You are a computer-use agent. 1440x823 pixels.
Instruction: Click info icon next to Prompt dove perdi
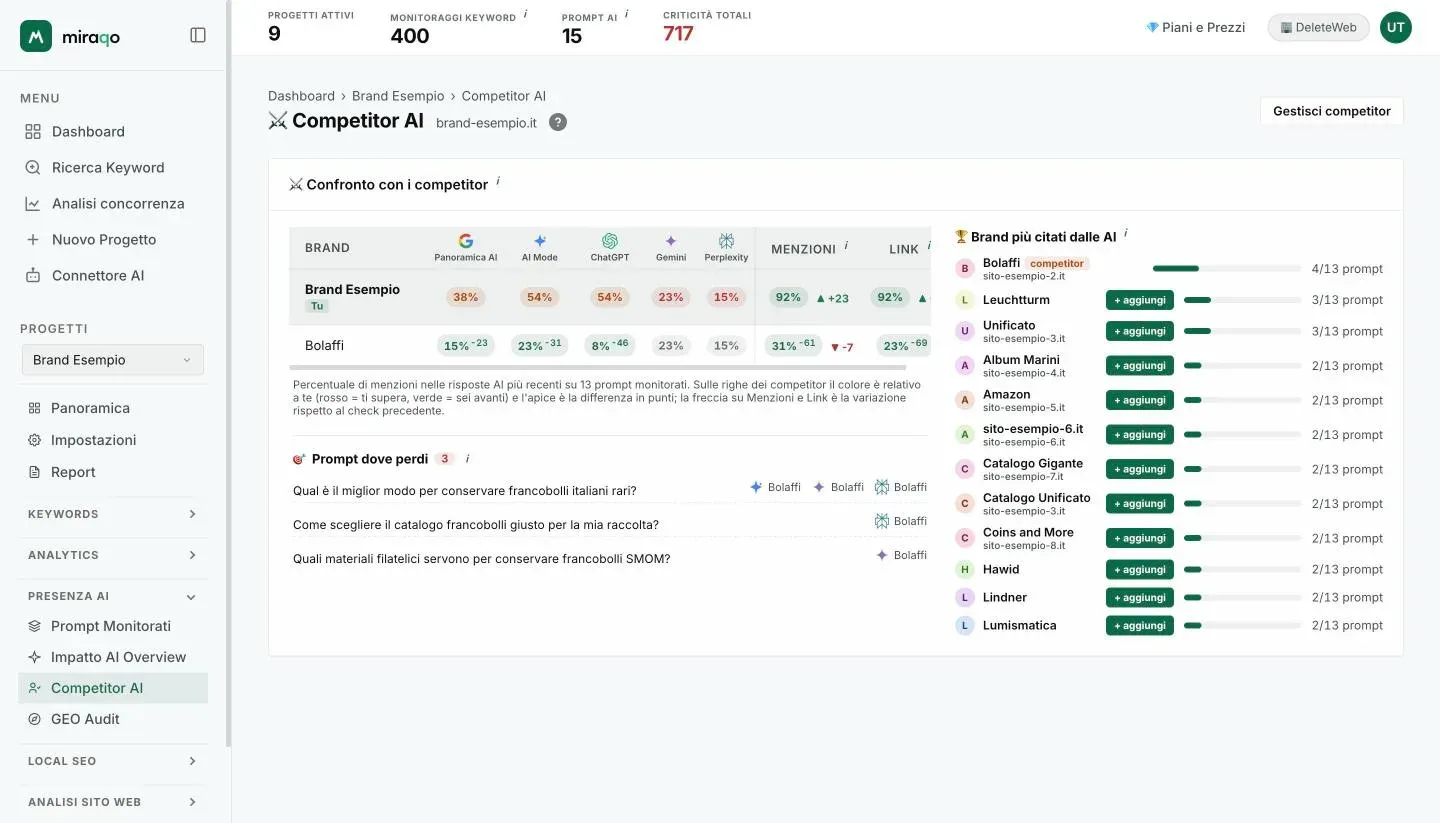tap(467, 459)
